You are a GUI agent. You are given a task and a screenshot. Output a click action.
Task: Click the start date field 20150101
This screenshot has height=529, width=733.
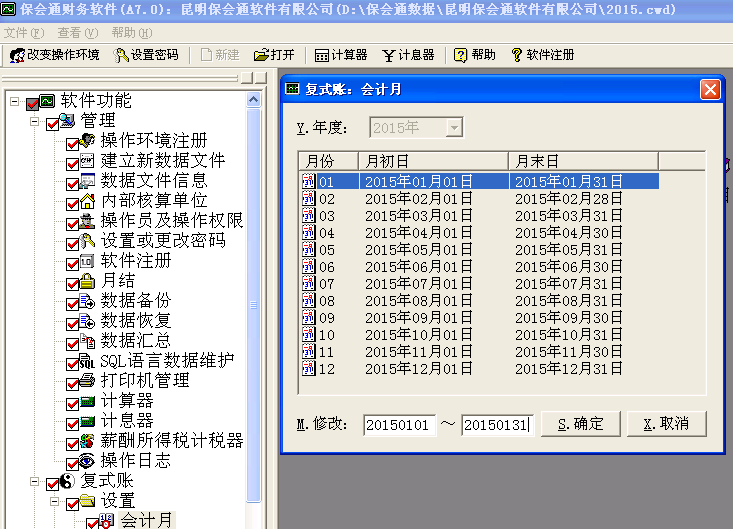coord(399,424)
